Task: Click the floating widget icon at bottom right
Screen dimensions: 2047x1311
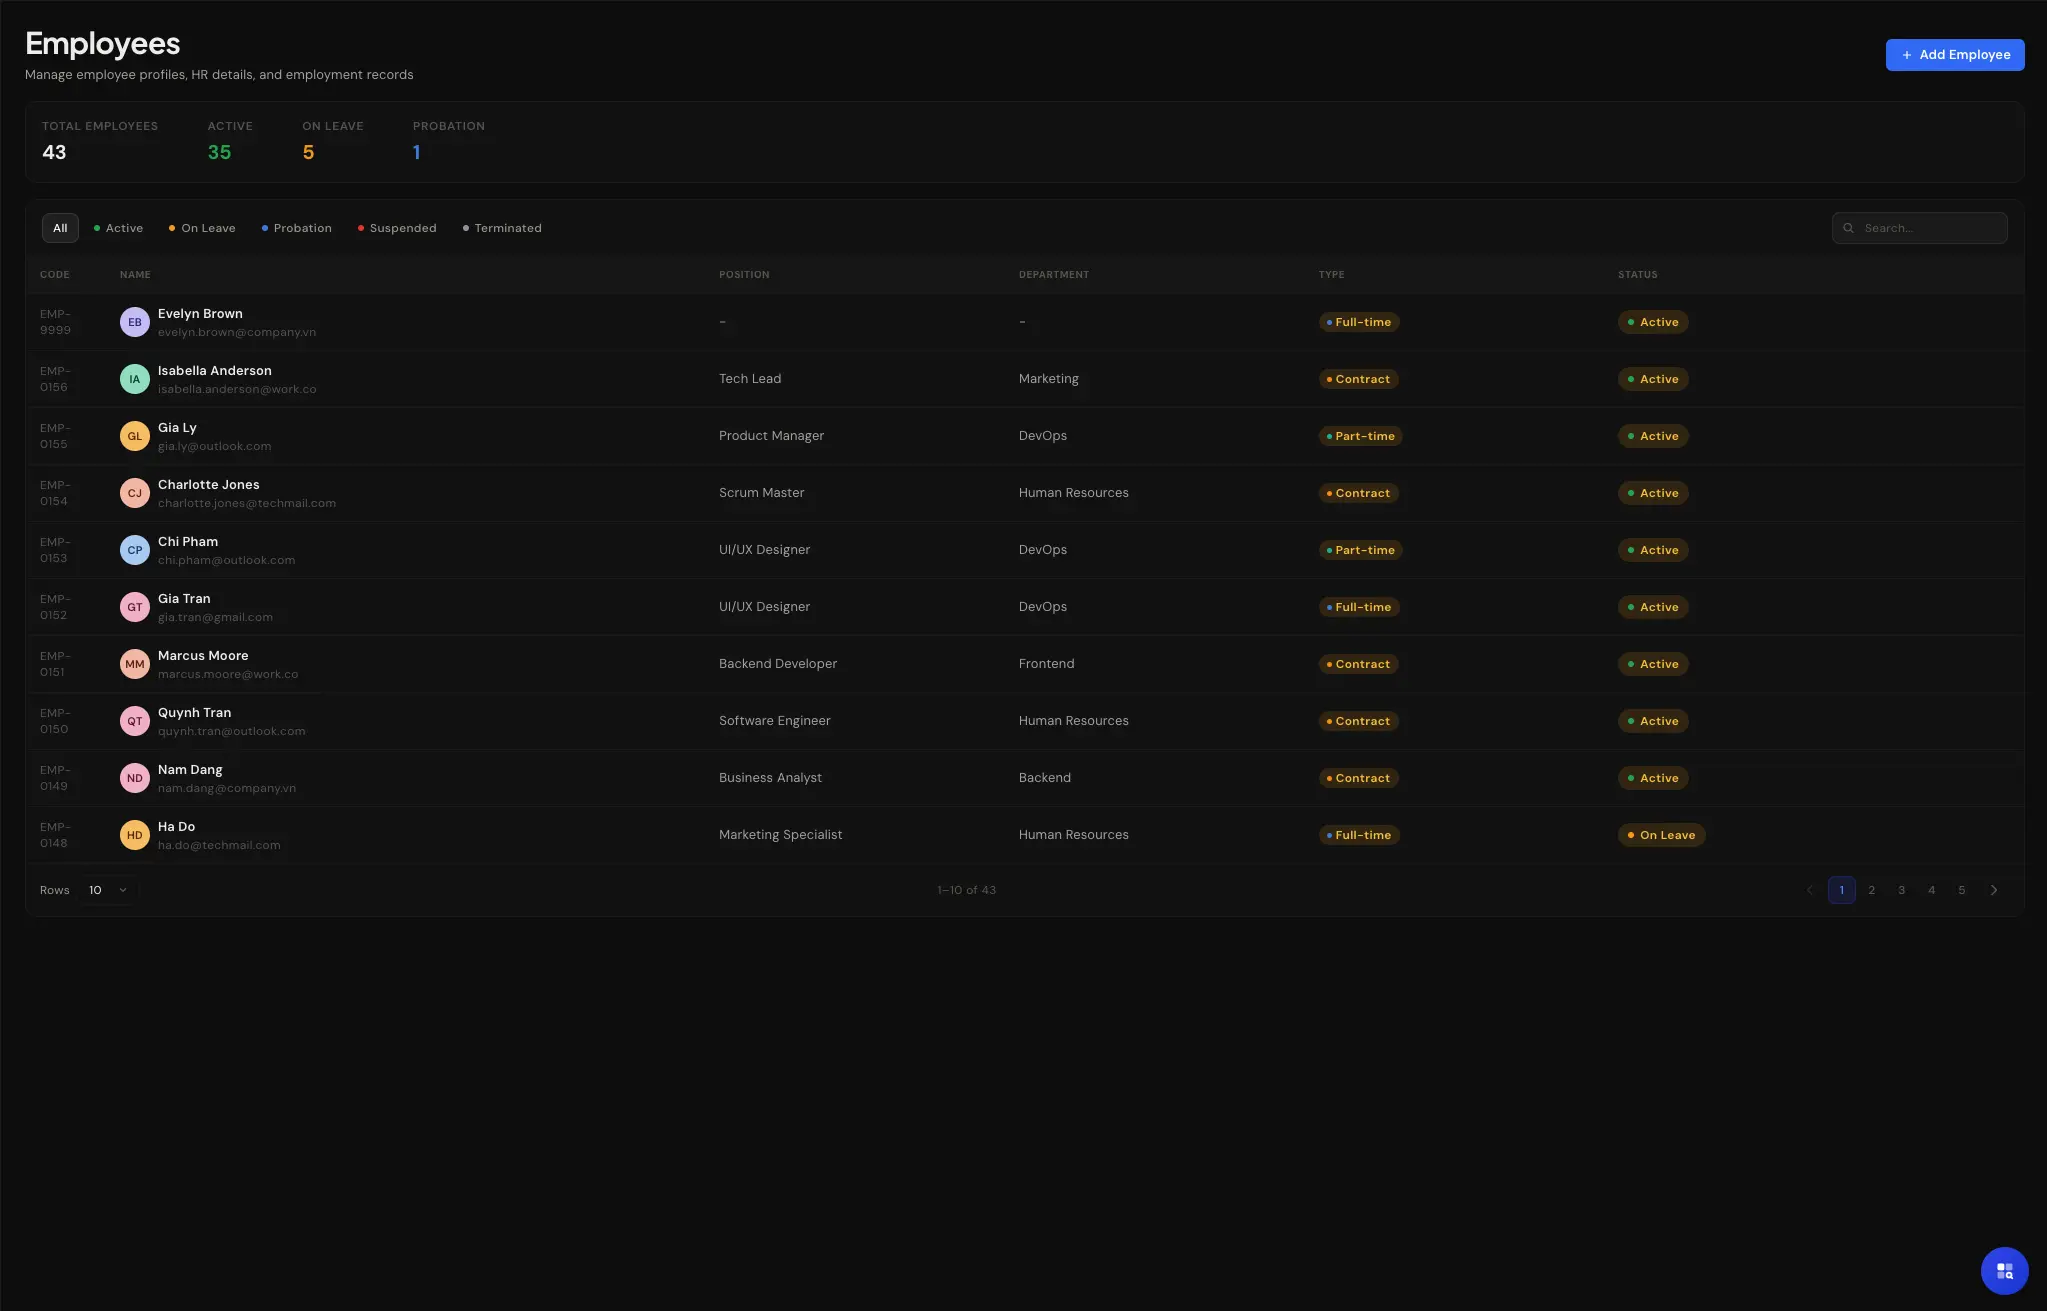Action: coord(2004,1270)
